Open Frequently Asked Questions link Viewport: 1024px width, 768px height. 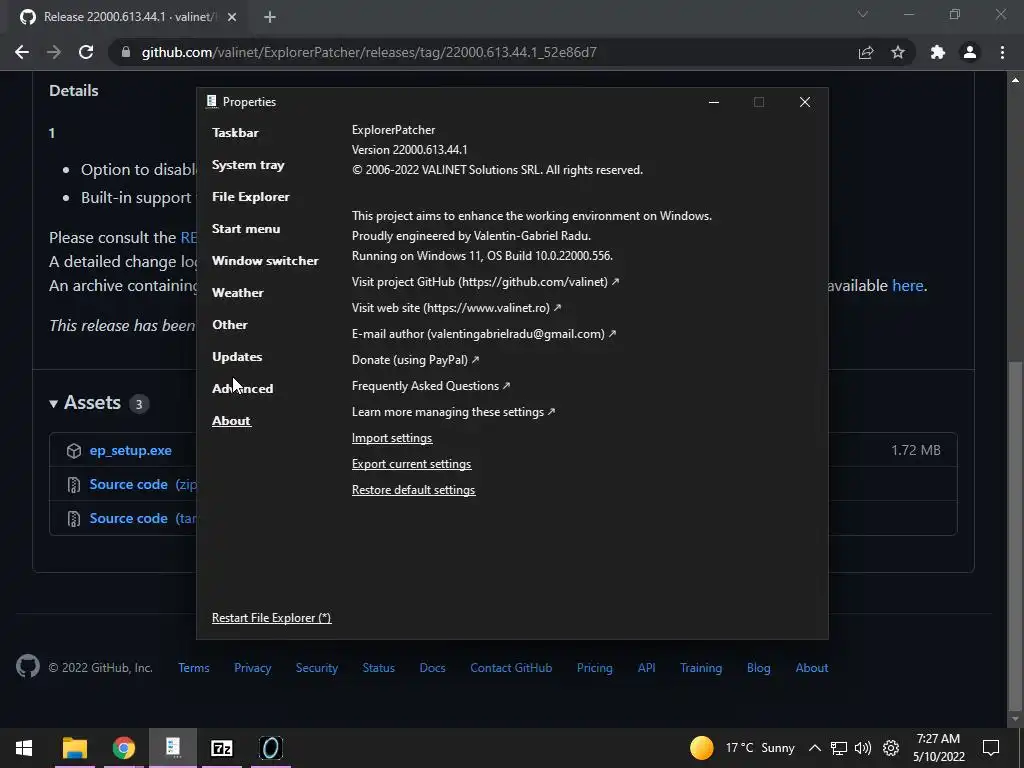pos(430,386)
